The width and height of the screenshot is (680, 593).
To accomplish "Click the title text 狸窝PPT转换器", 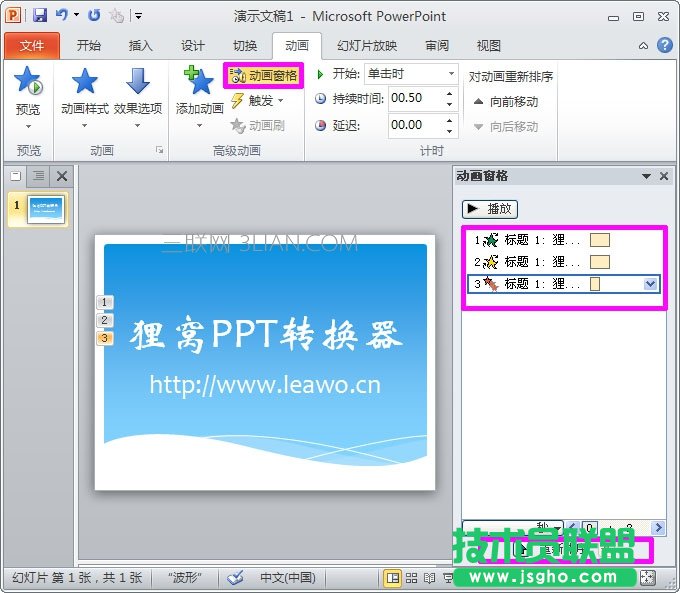I will (x=265, y=335).
